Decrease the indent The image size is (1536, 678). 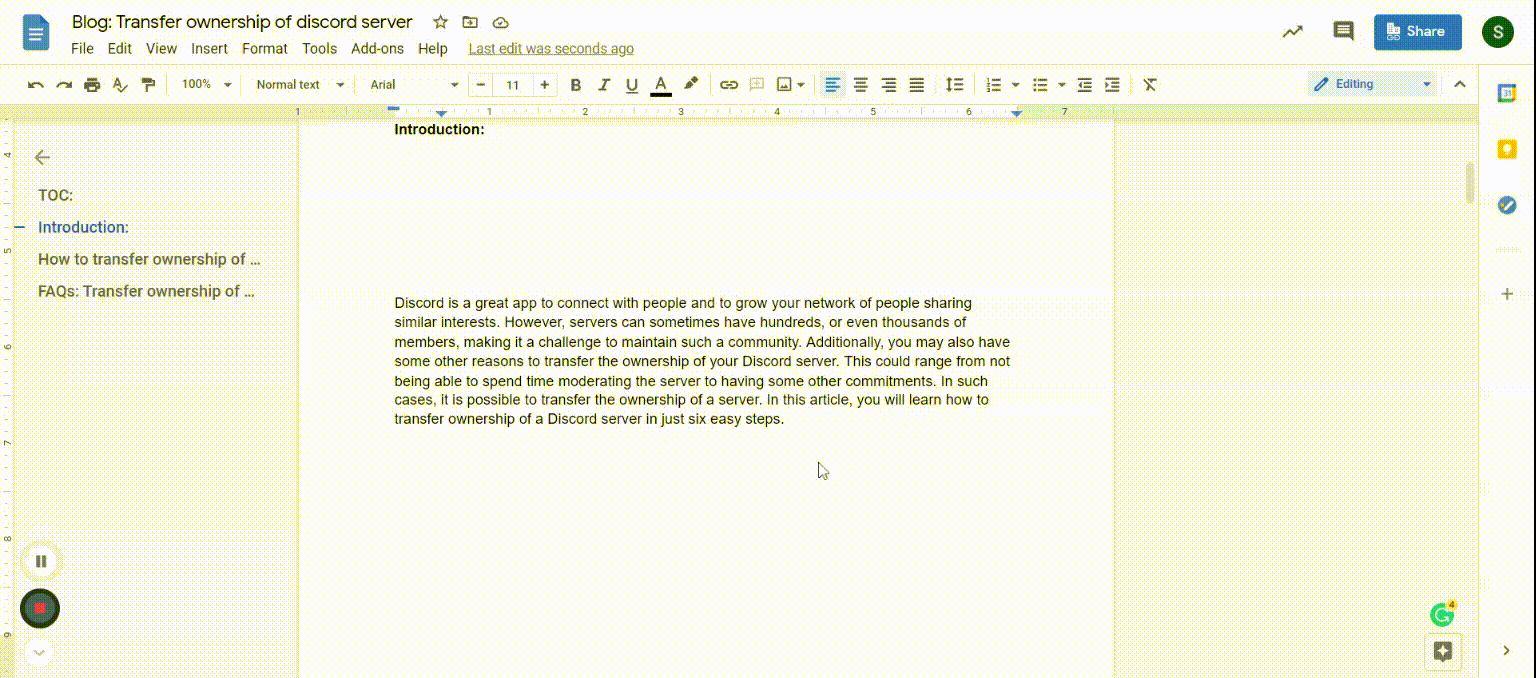[1084, 85]
